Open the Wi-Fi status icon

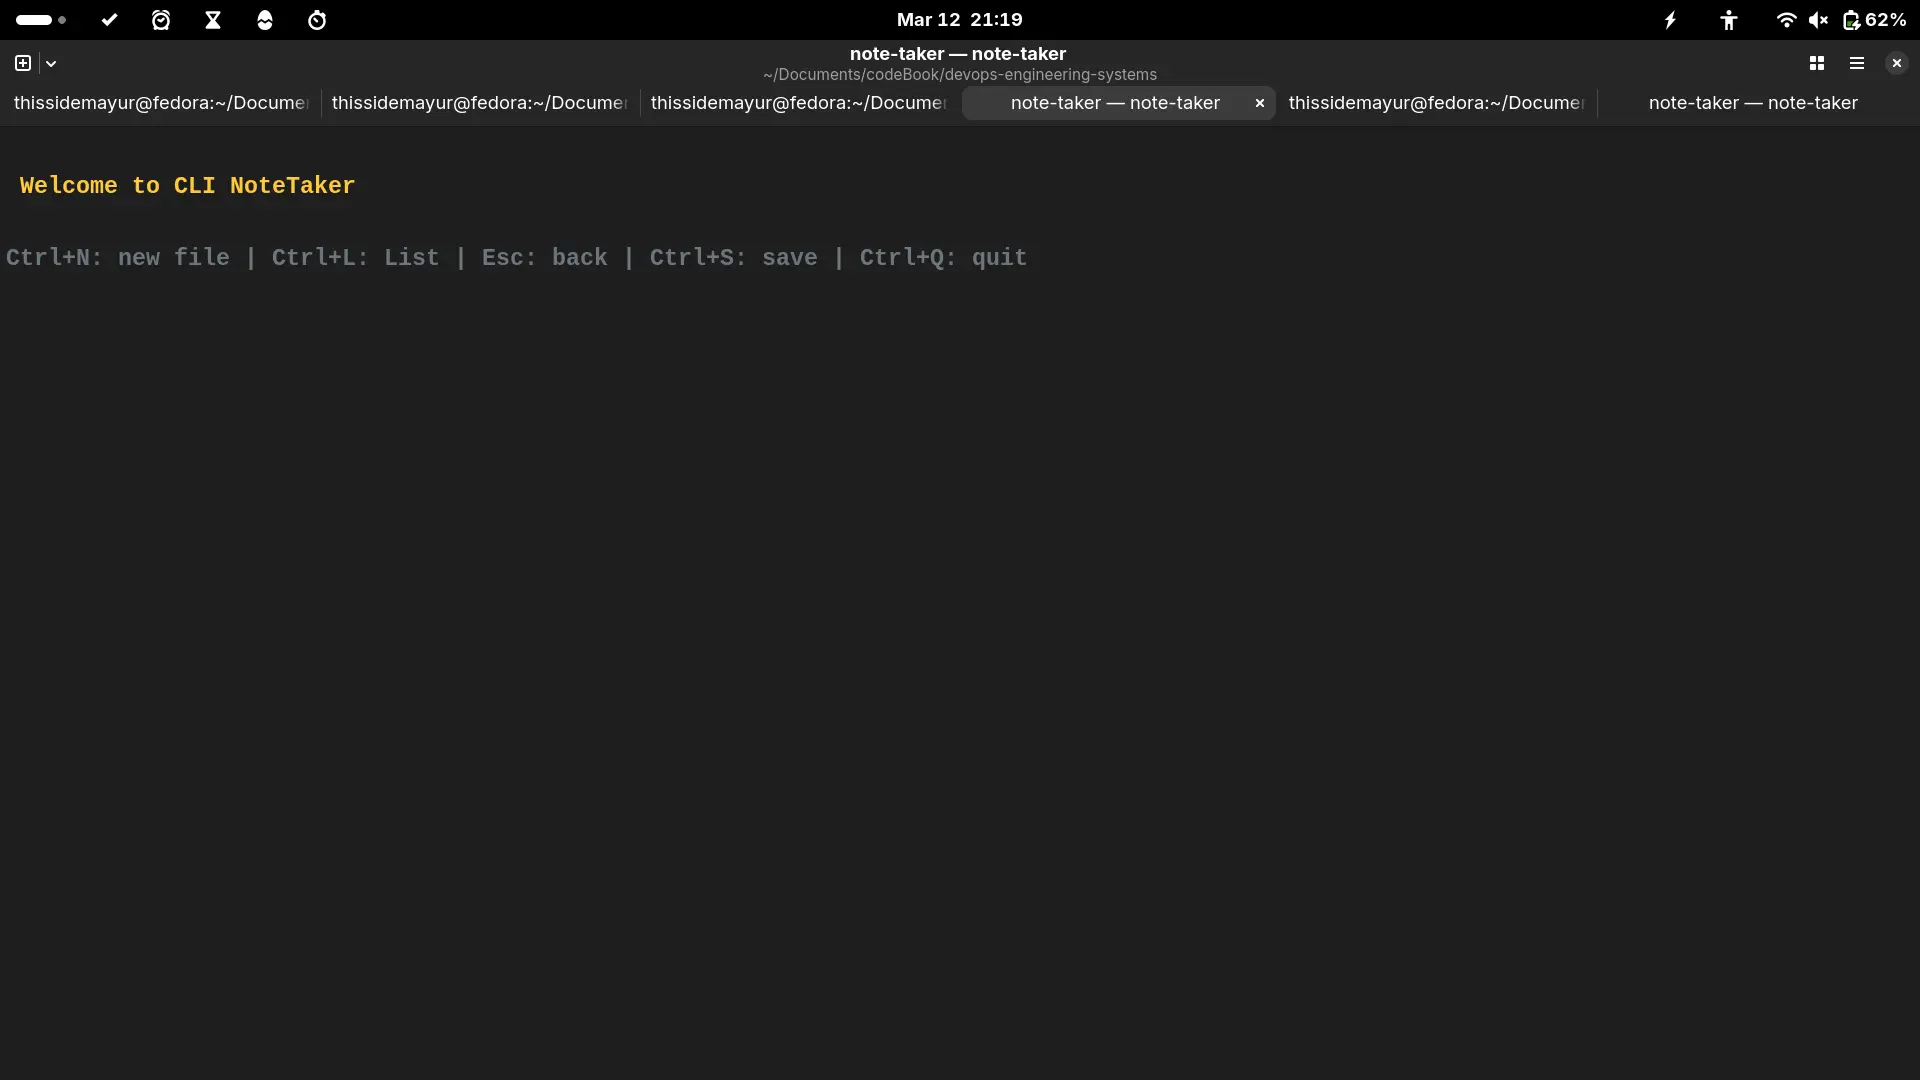pyautogui.click(x=1786, y=20)
